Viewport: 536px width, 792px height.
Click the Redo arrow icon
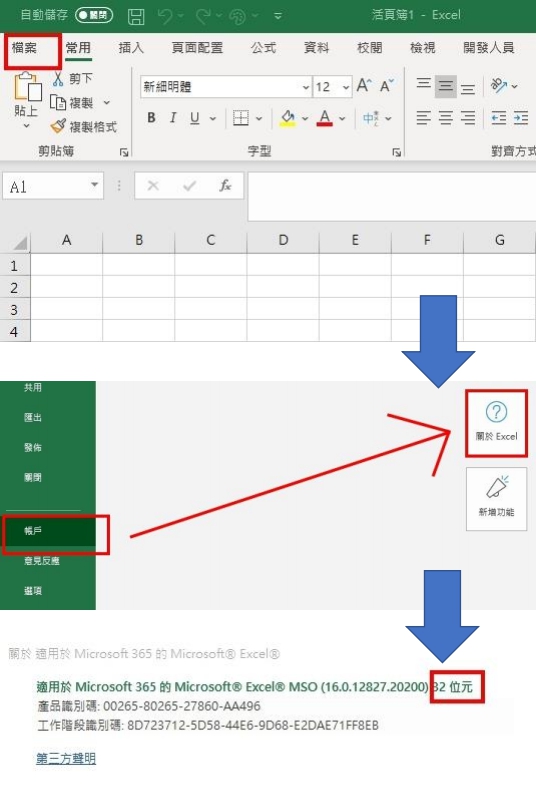point(203,16)
